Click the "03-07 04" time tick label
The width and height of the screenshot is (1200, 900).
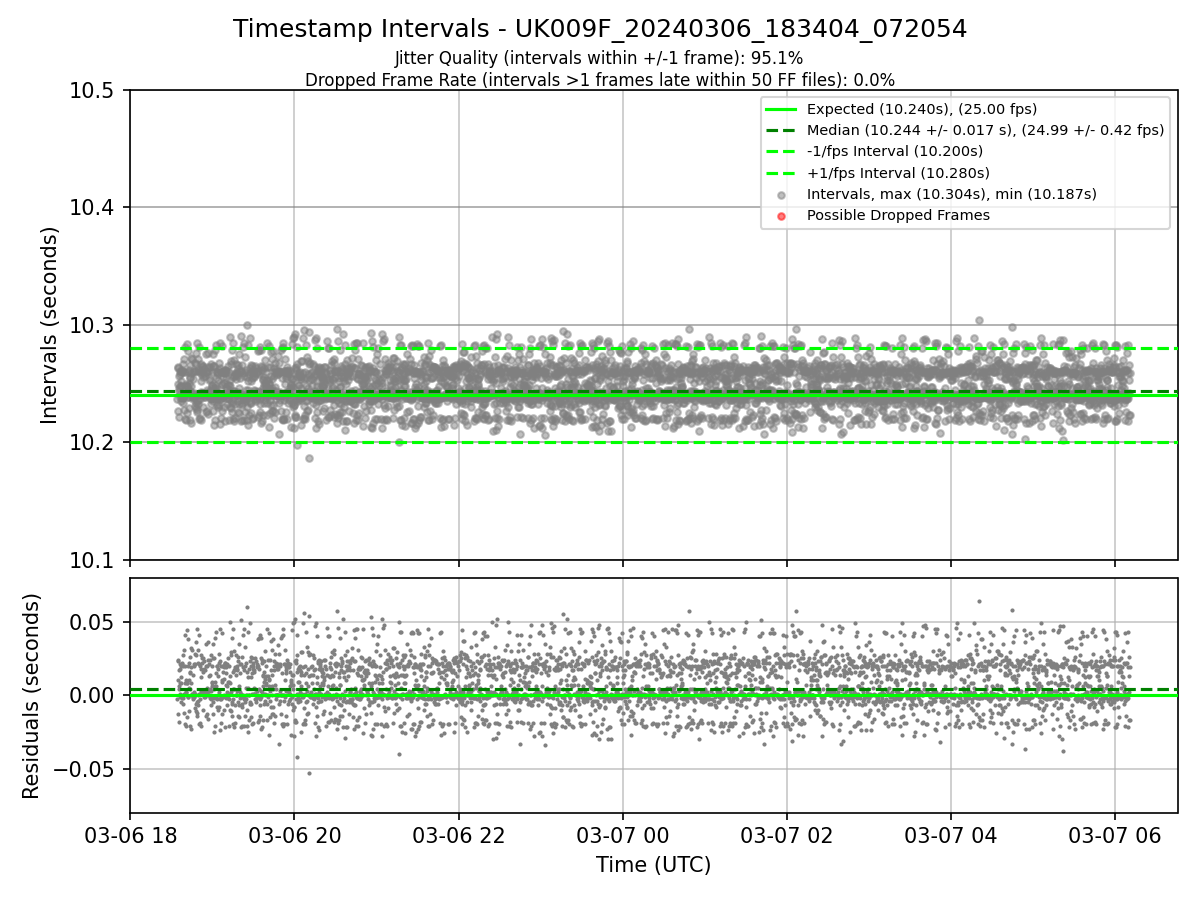[951, 834]
